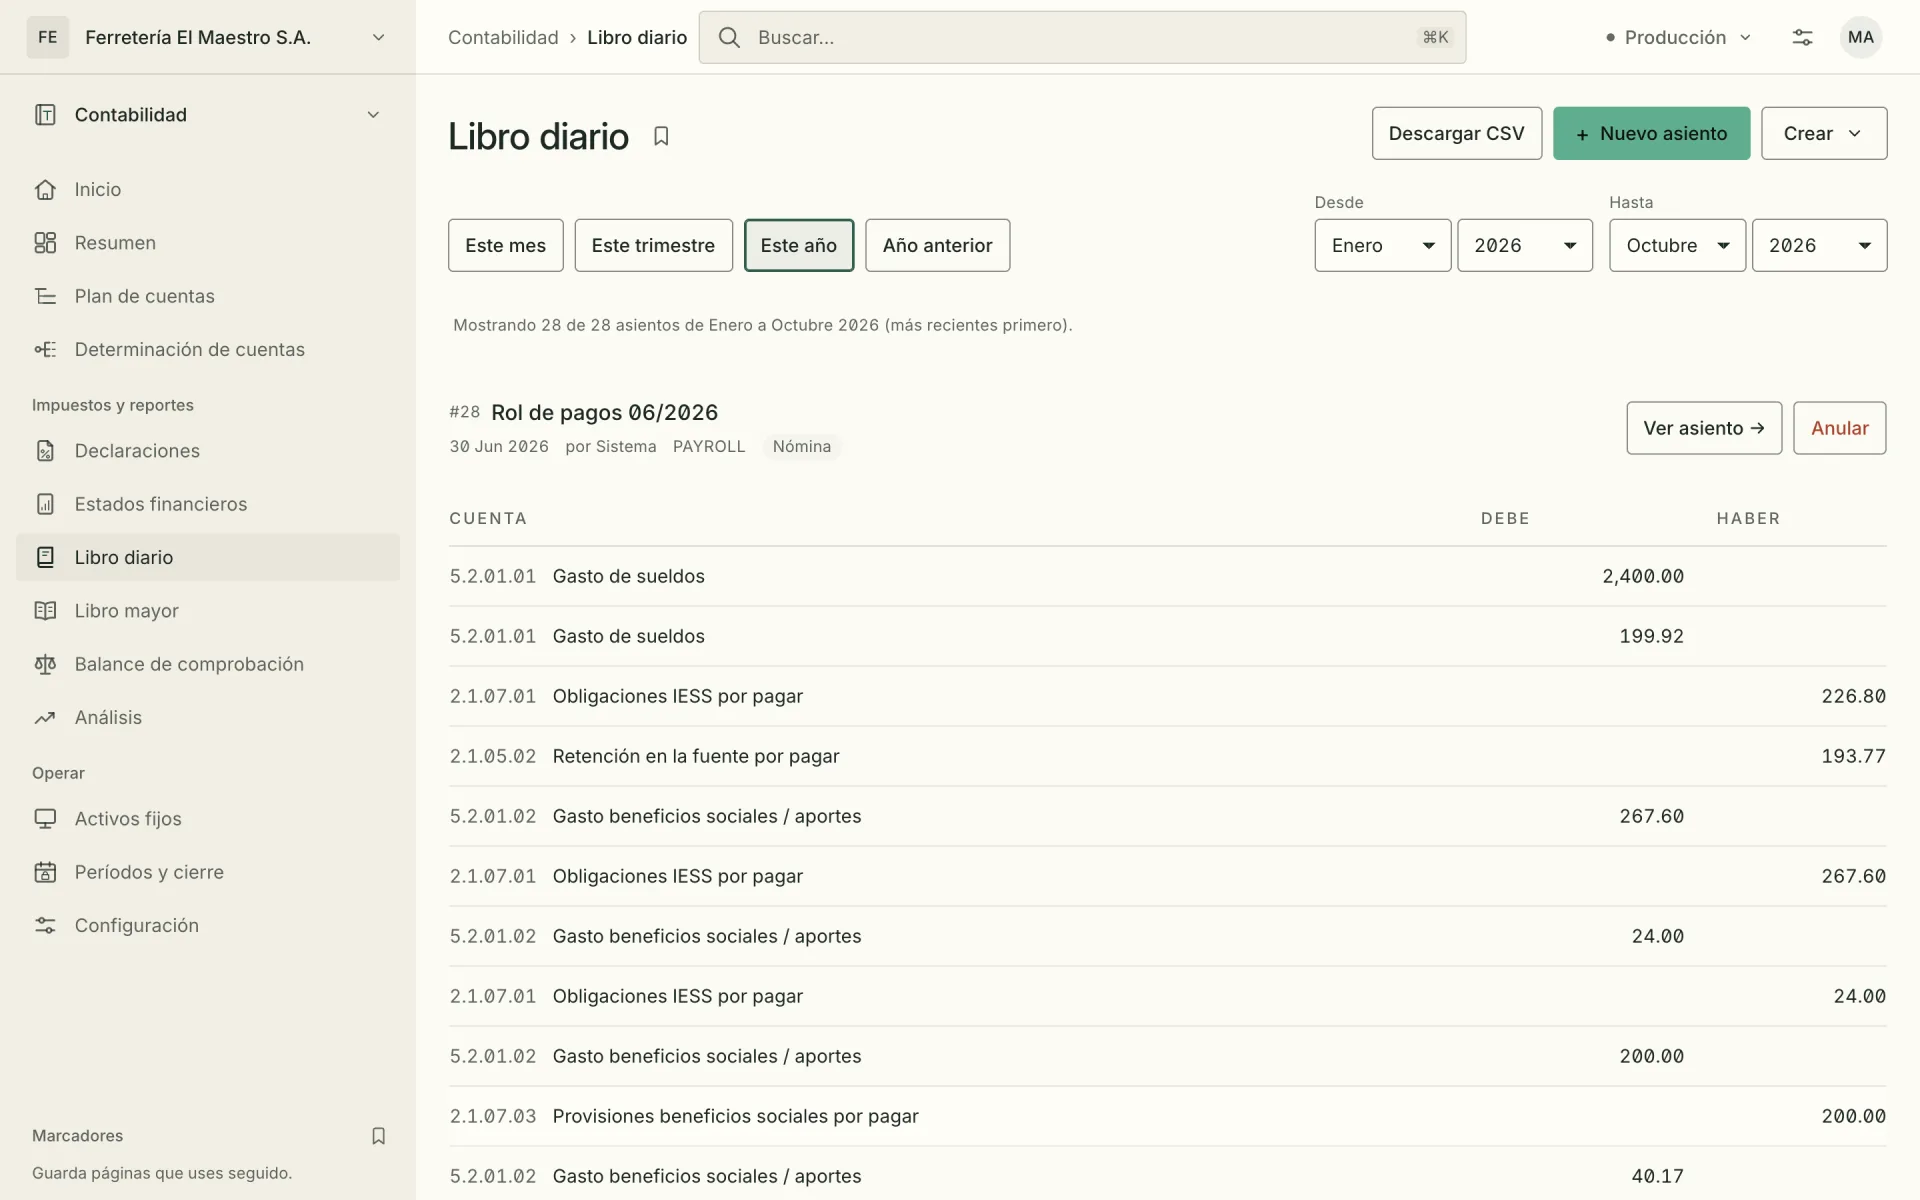The height and width of the screenshot is (1200, 1920).
Task: Open the Desde month dropdown showing Enero
Action: (x=1382, y=245)
